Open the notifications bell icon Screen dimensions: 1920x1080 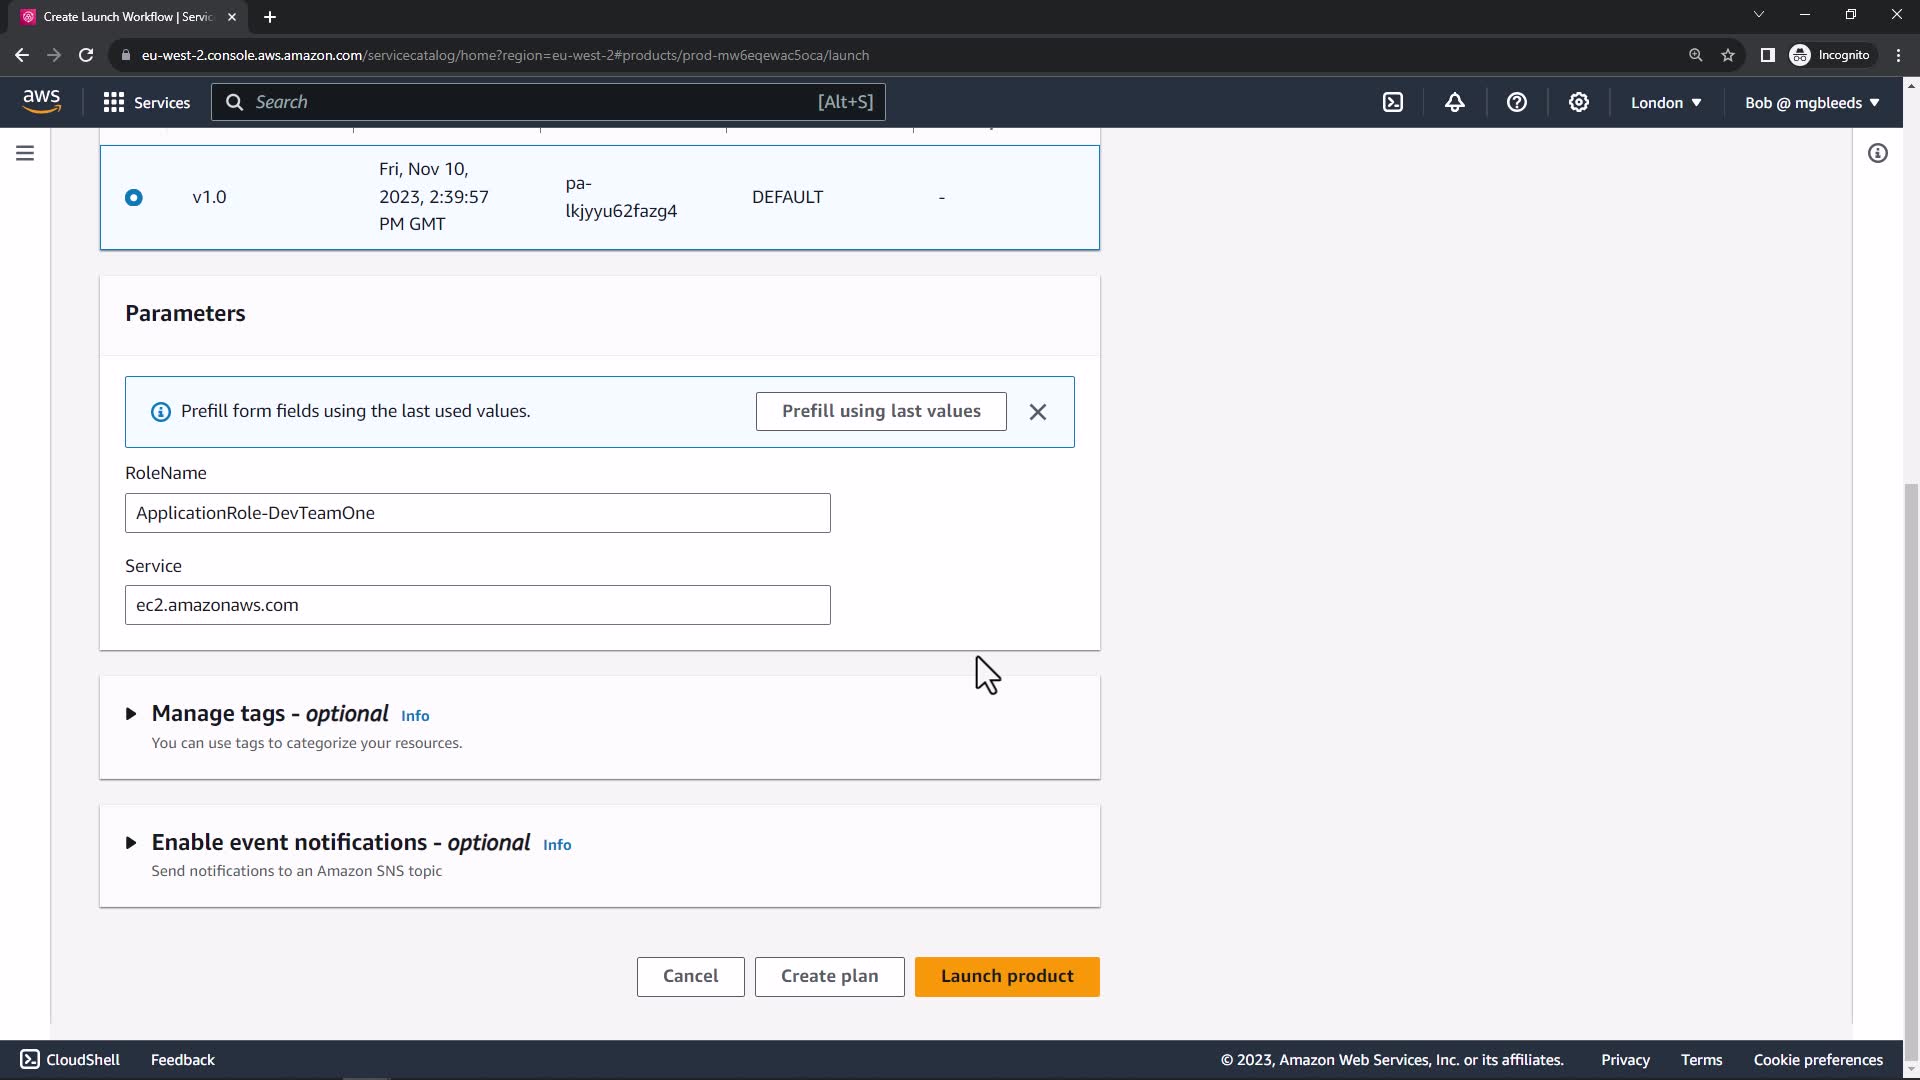coord(1455,102)
